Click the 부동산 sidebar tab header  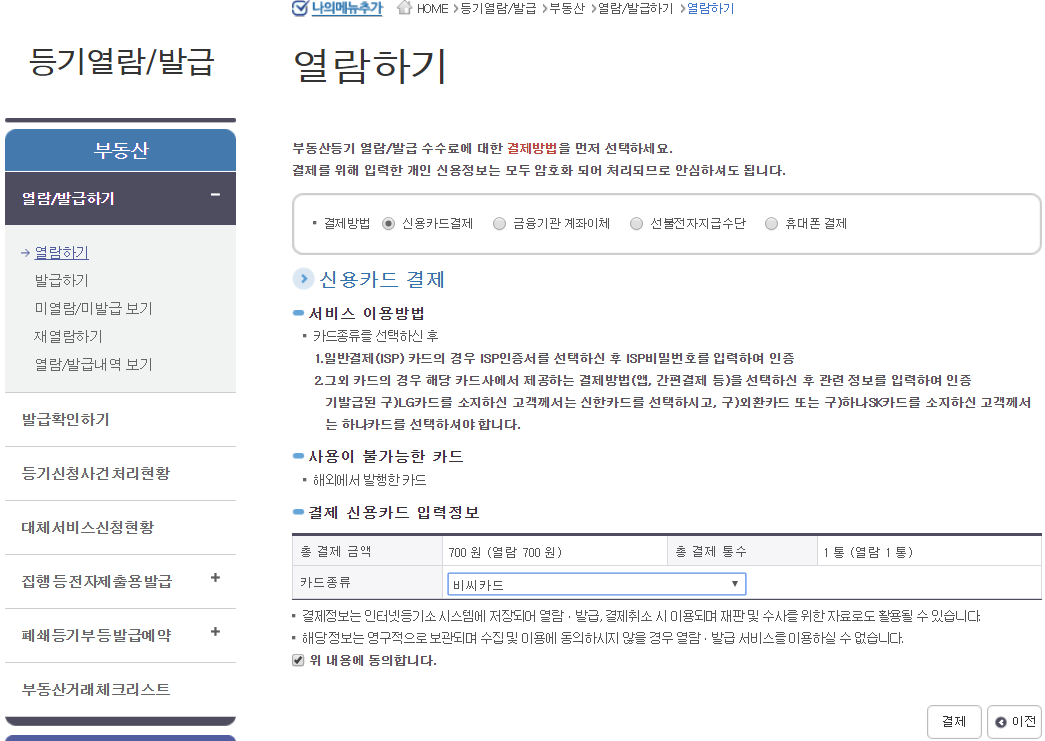coord(121,151)
